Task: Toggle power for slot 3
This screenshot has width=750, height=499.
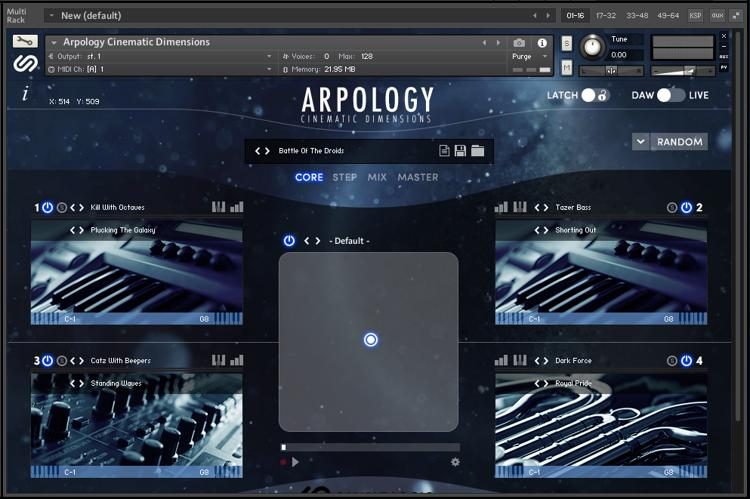Action: coord(47,361)
